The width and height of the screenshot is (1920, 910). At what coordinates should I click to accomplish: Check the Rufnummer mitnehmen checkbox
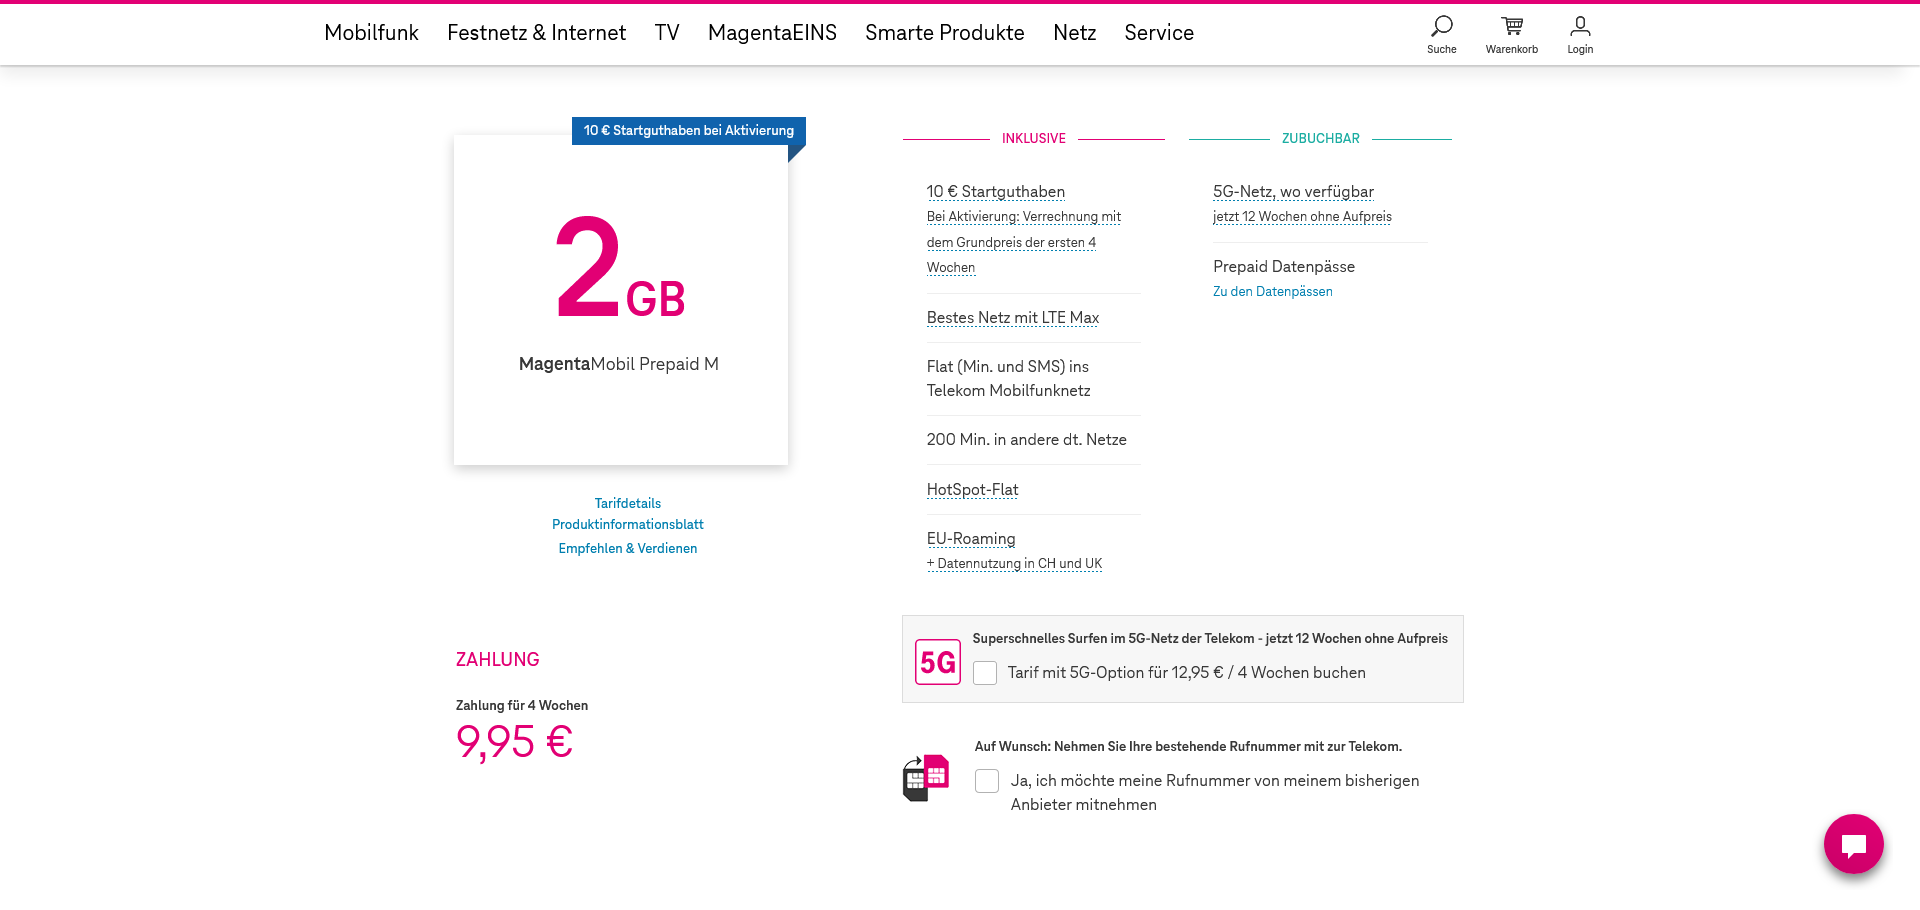[987, 781]
